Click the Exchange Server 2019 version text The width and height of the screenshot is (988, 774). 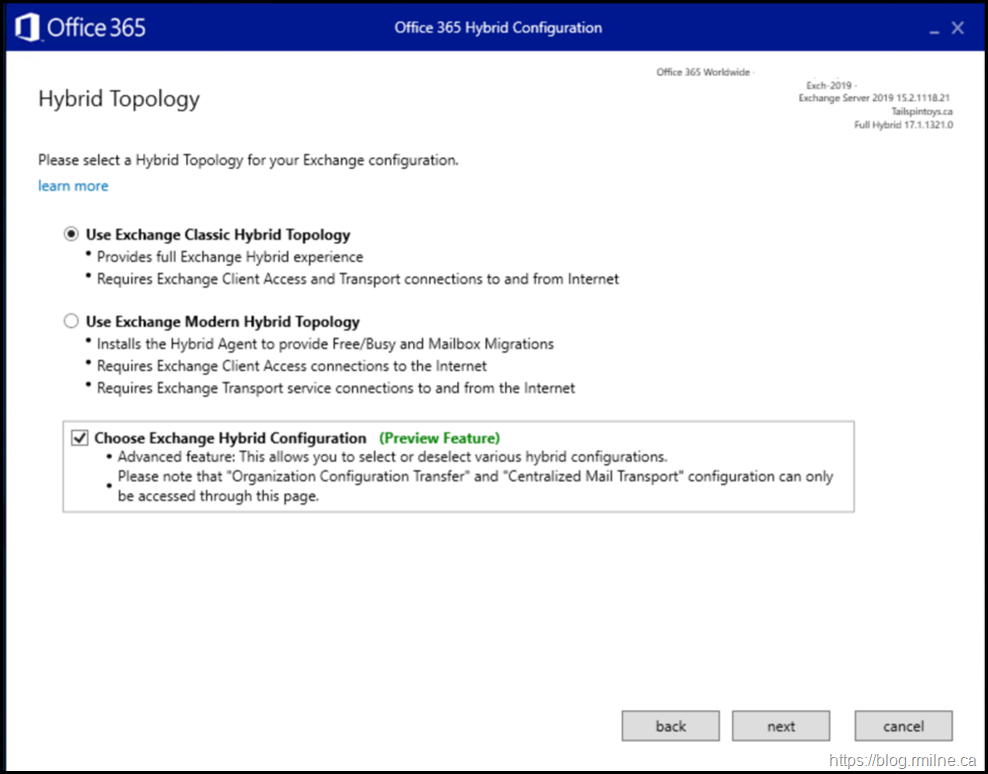873,98
